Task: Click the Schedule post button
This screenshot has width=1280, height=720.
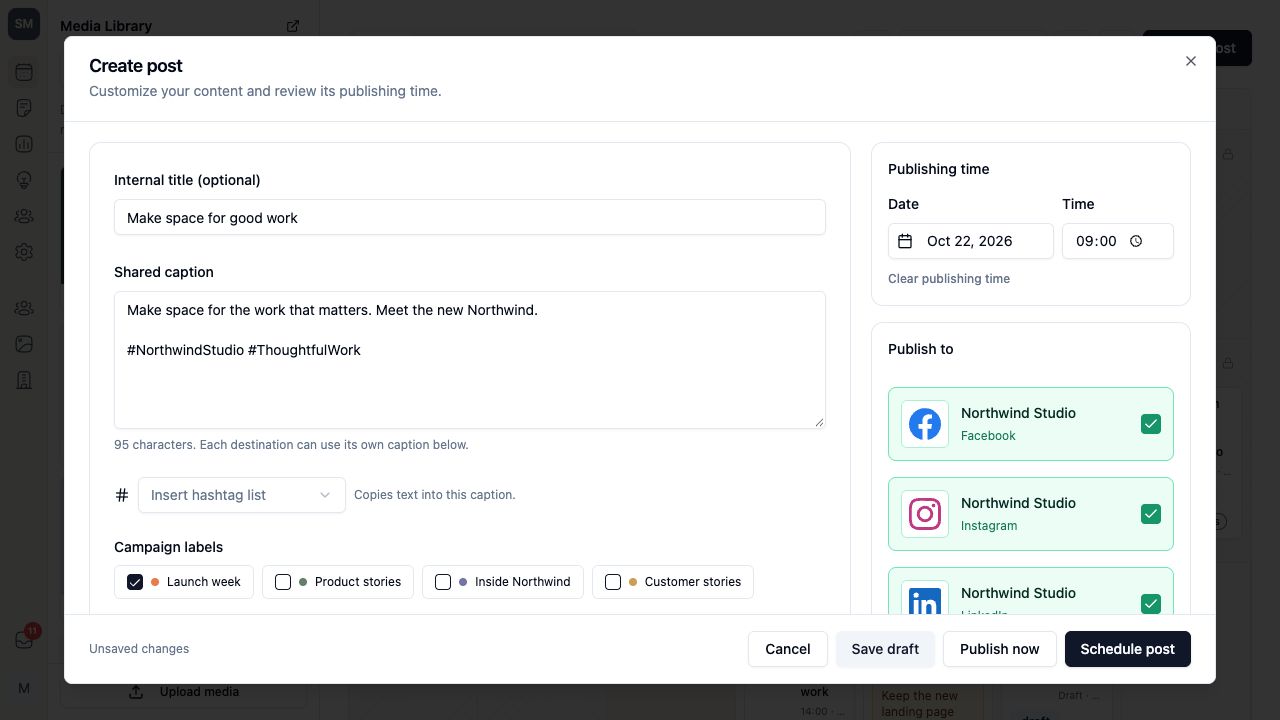Action: click(x=1128, y=649)
